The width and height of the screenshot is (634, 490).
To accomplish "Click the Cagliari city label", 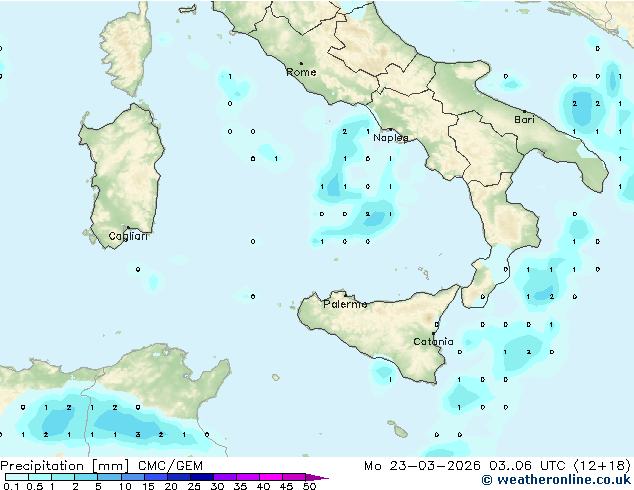I will [128, 236].
